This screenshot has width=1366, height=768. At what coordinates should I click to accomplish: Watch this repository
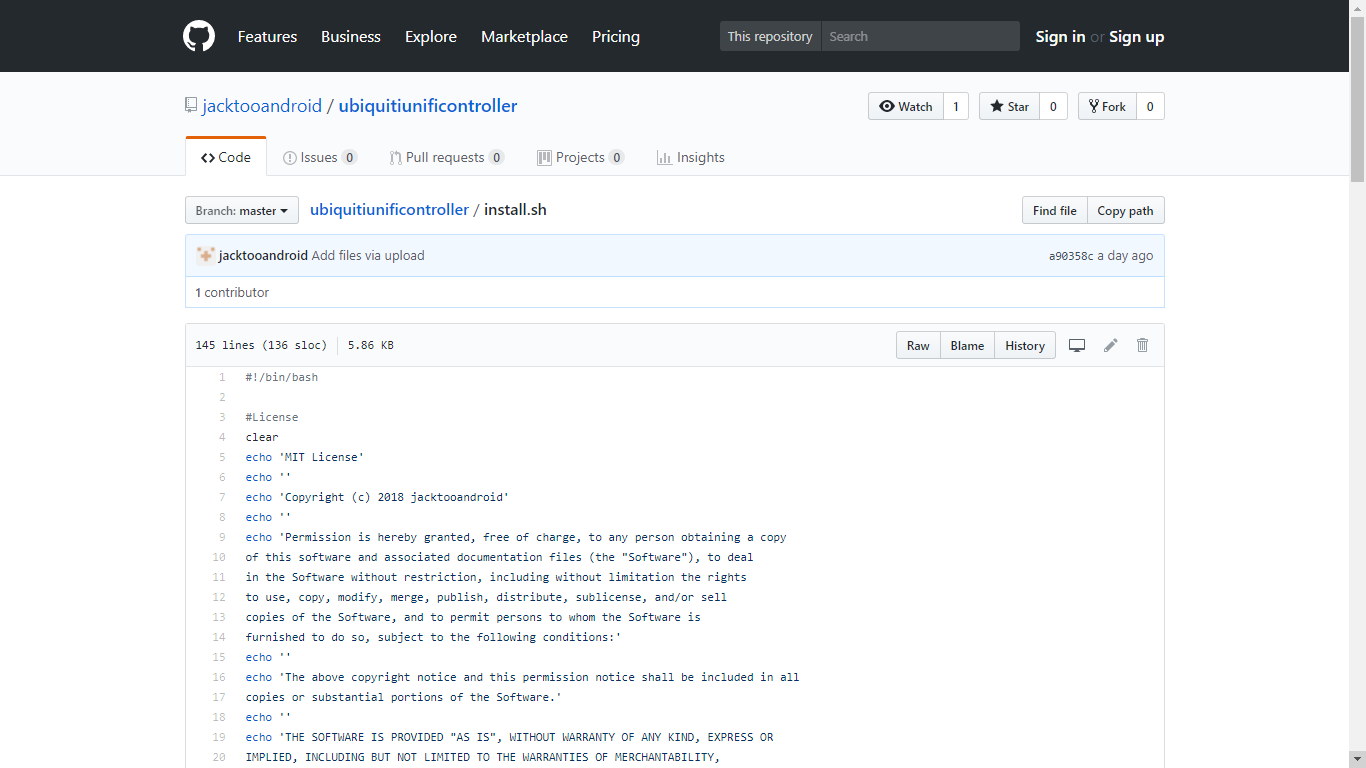905,107
